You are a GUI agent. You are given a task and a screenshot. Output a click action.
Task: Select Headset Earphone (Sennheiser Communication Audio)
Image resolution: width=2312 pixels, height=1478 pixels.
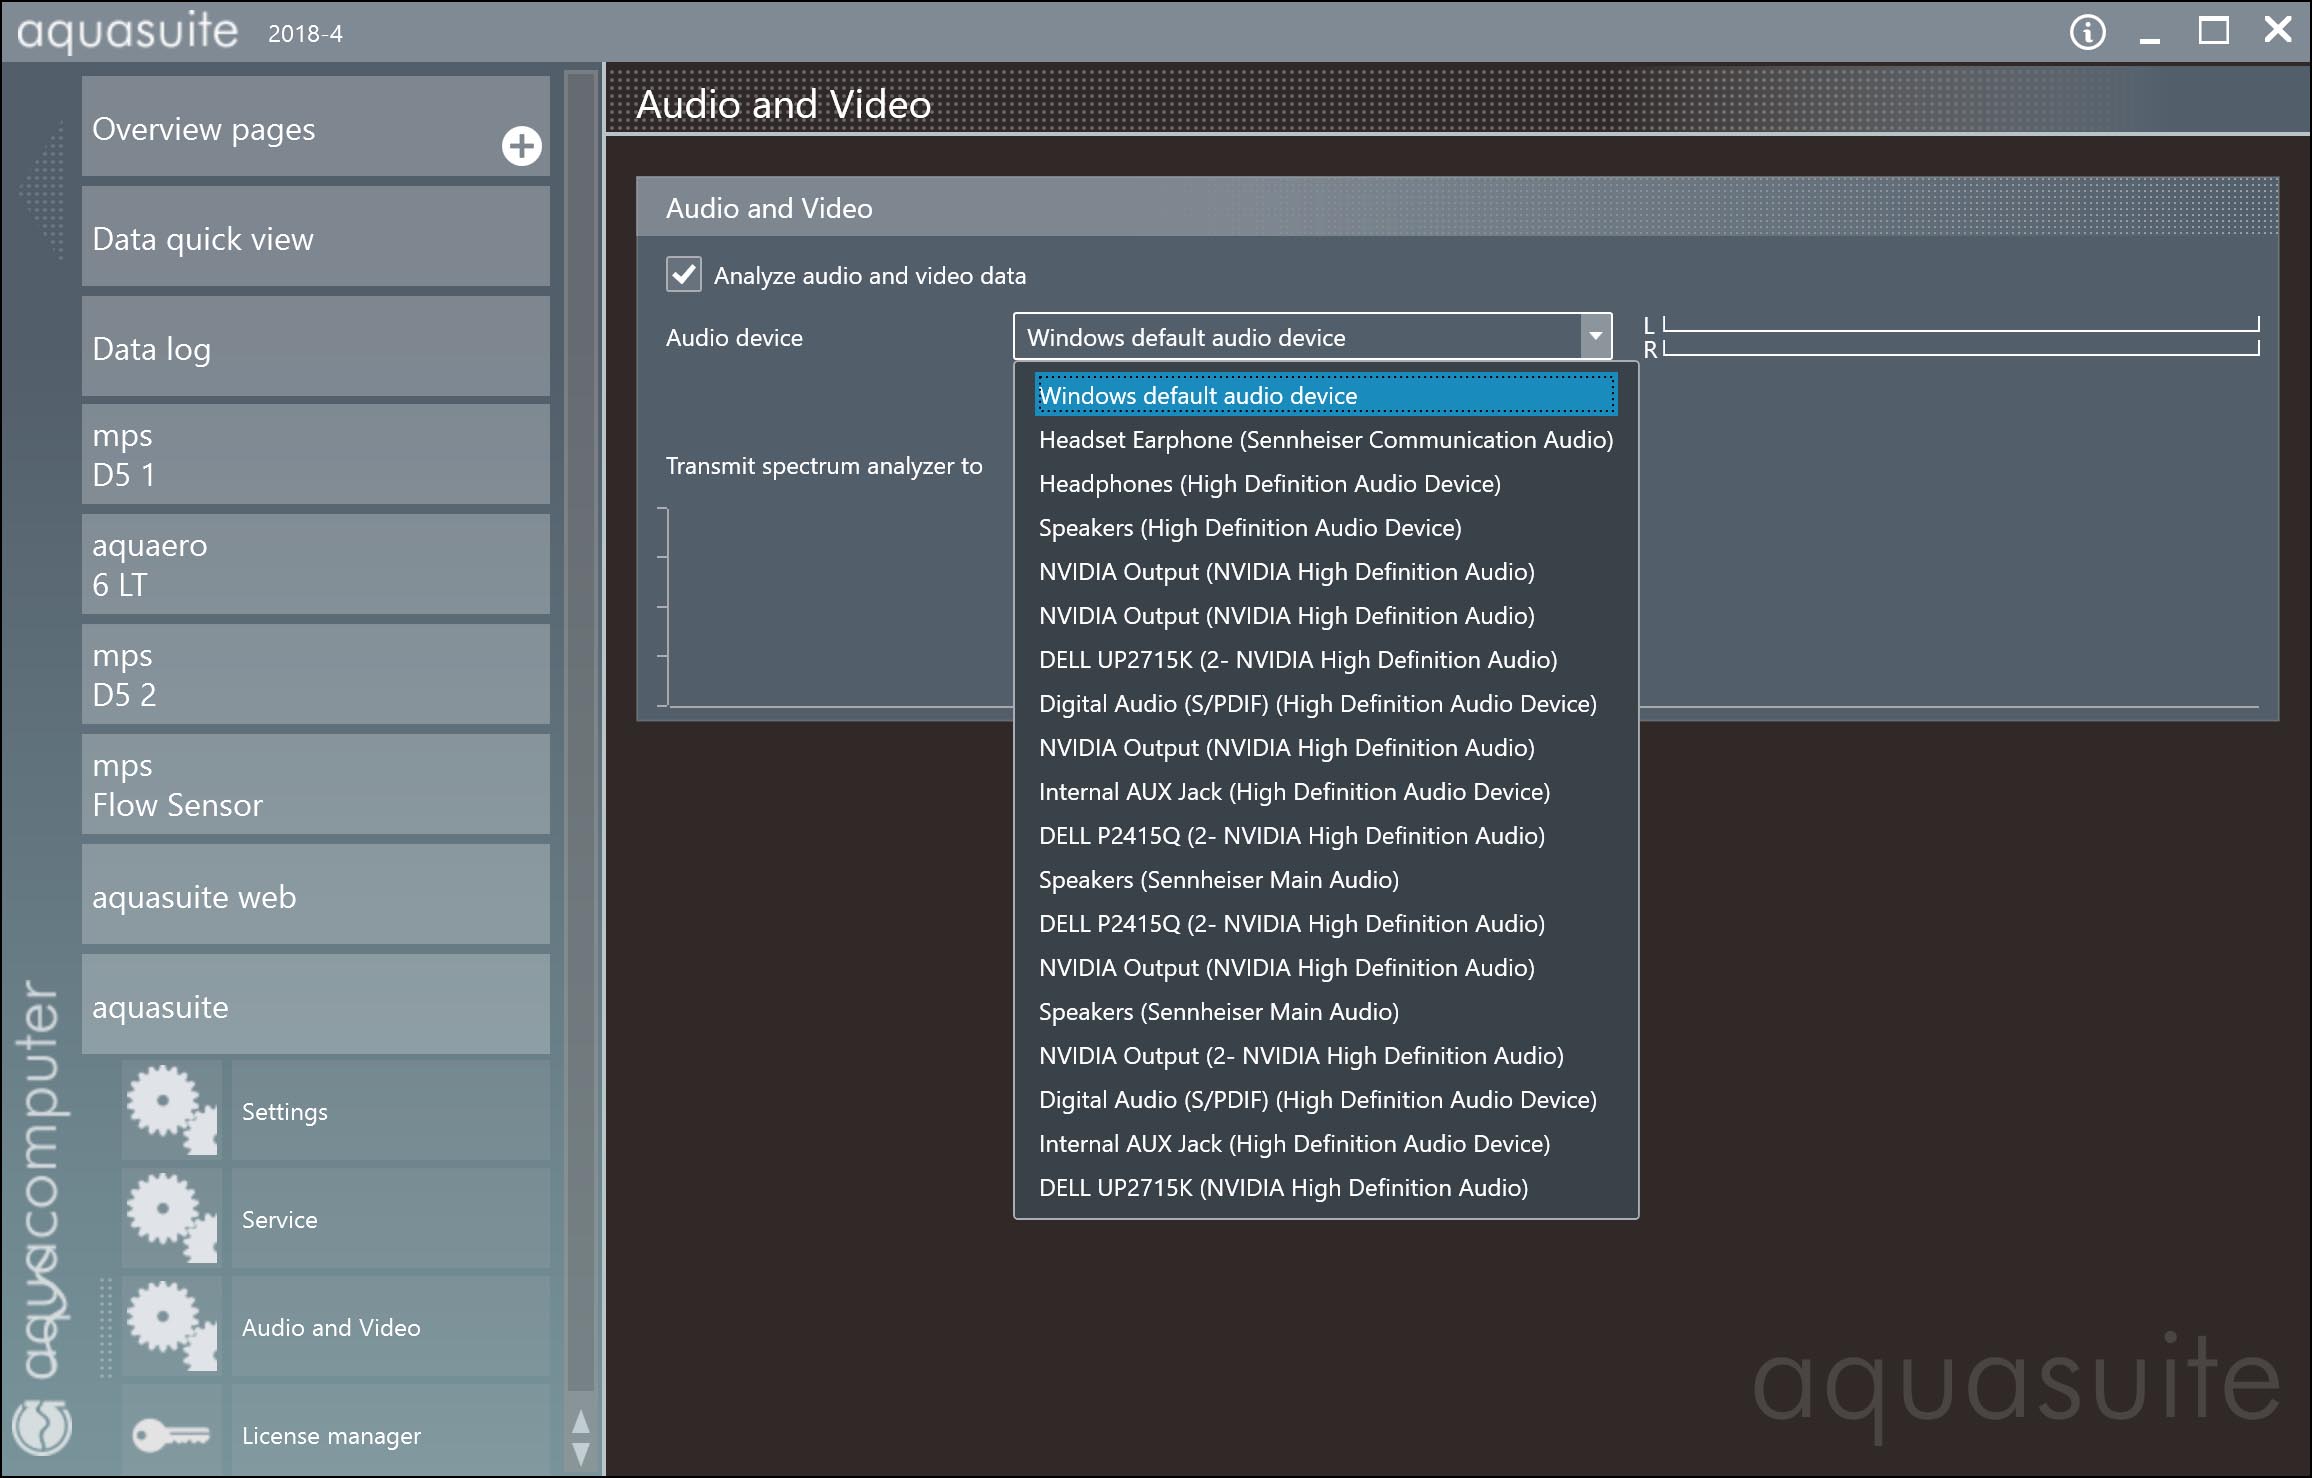pos(1326,439)
